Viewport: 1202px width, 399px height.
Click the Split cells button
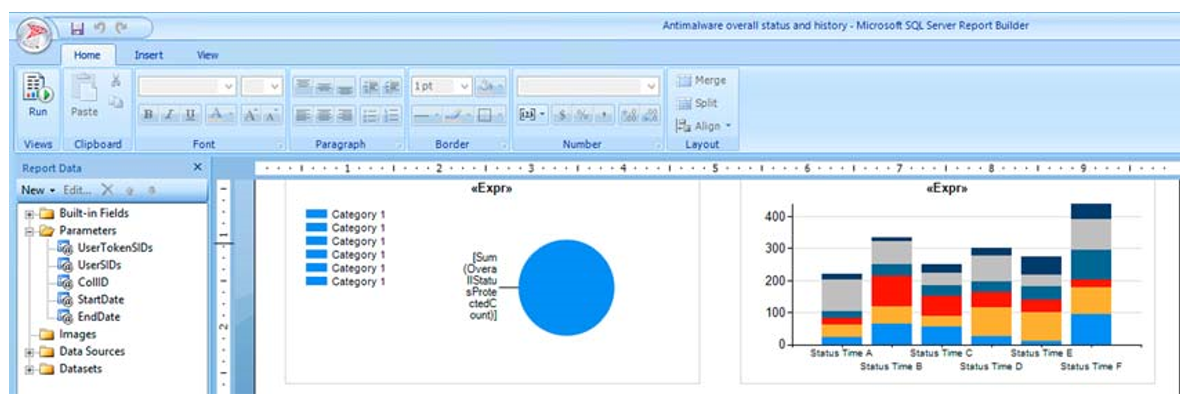tap(698, 103)
